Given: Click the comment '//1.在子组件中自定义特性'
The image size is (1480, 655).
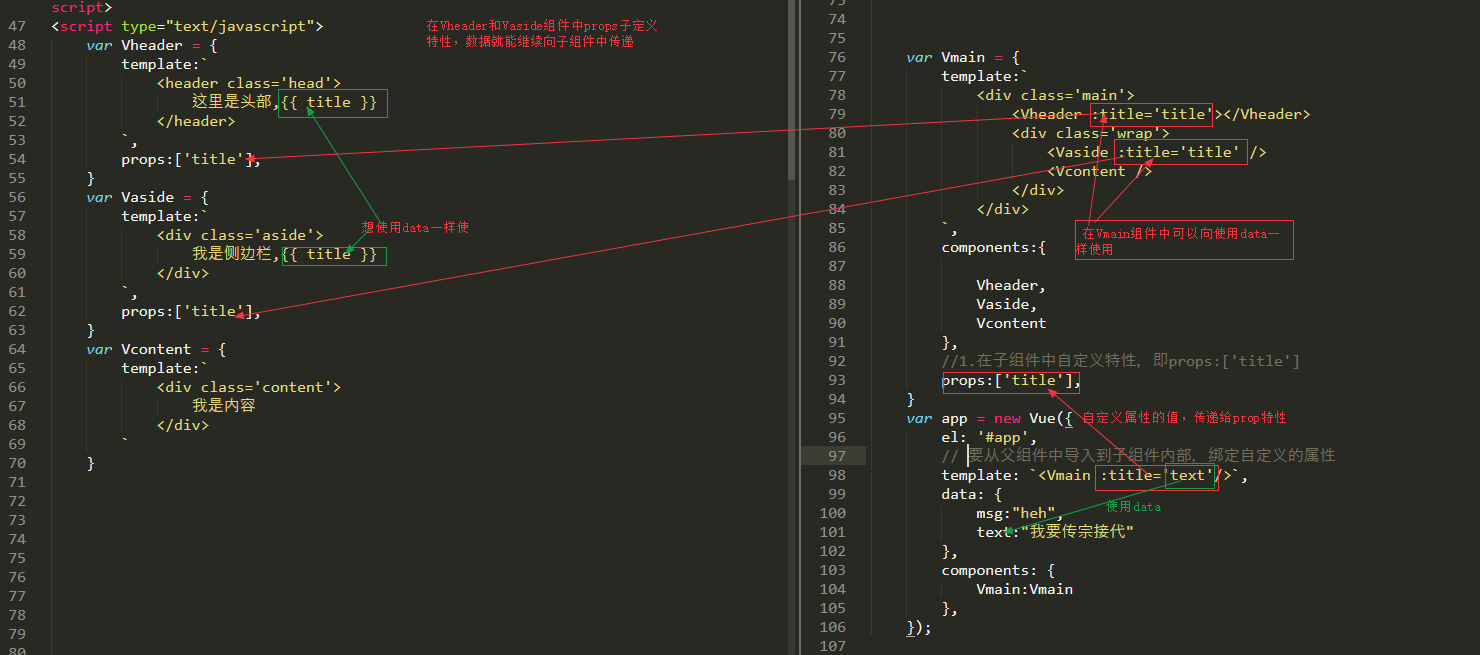Looking at the screenshot, I should coord(1039,361).
